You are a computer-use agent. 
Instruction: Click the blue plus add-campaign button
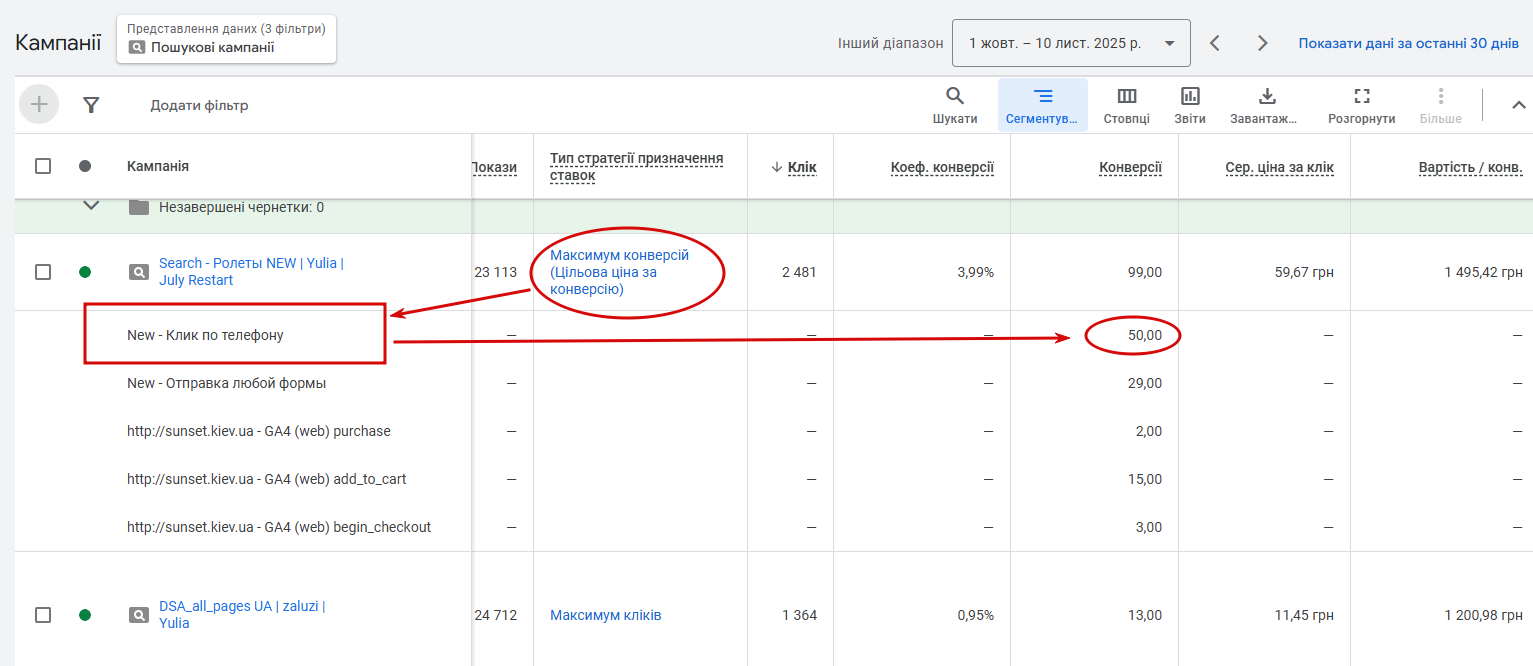pos(39,104)
